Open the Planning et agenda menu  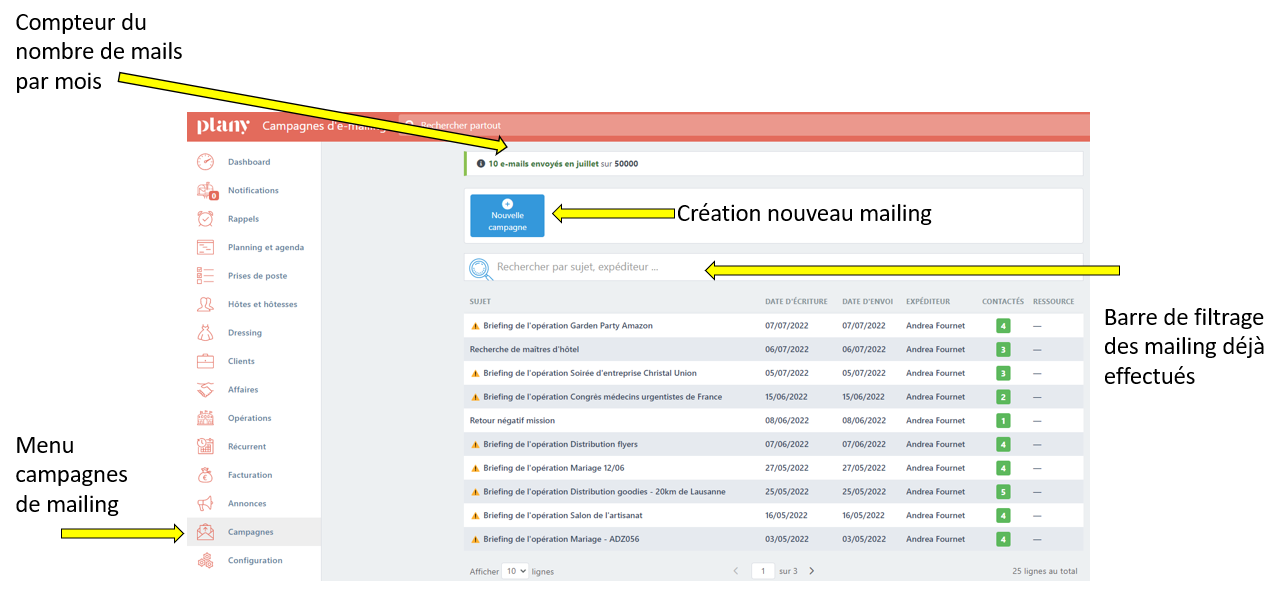pyautogui.click(x=265, y=247)
